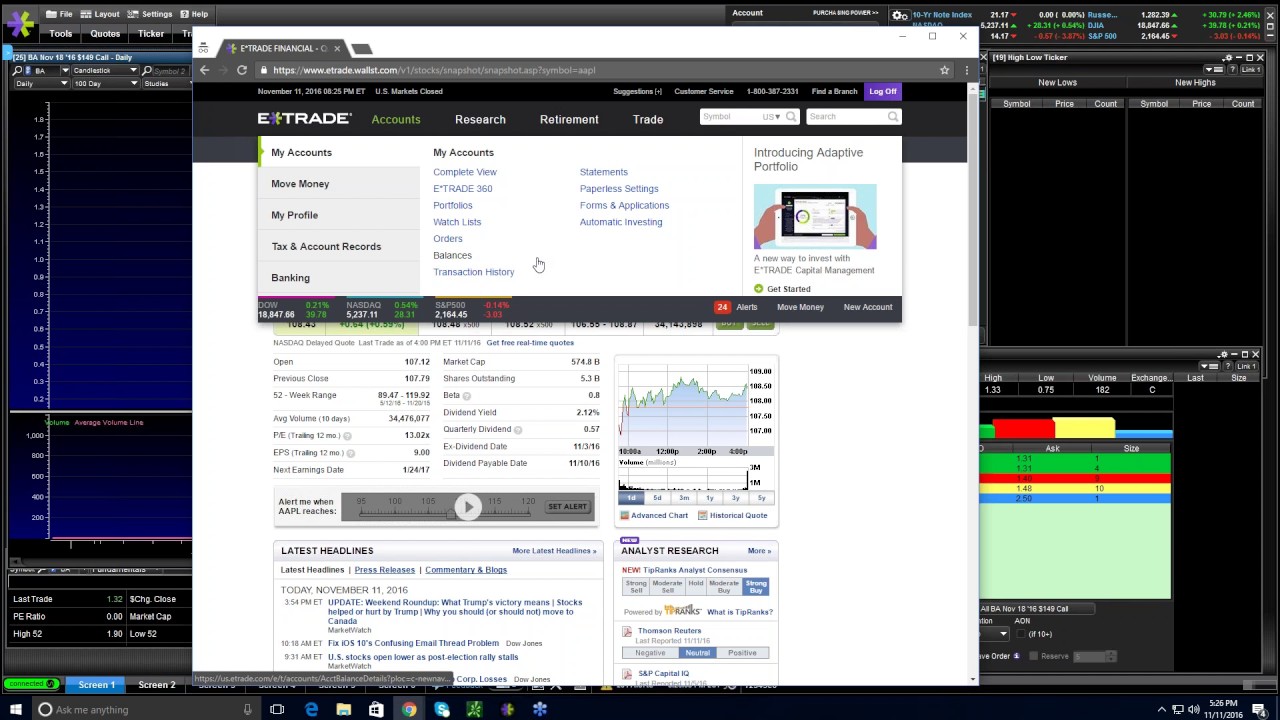The height and width of the screenshot is (720, 1280).
Task: Click the Task View taskbar icon
Action: click(277, 709)
